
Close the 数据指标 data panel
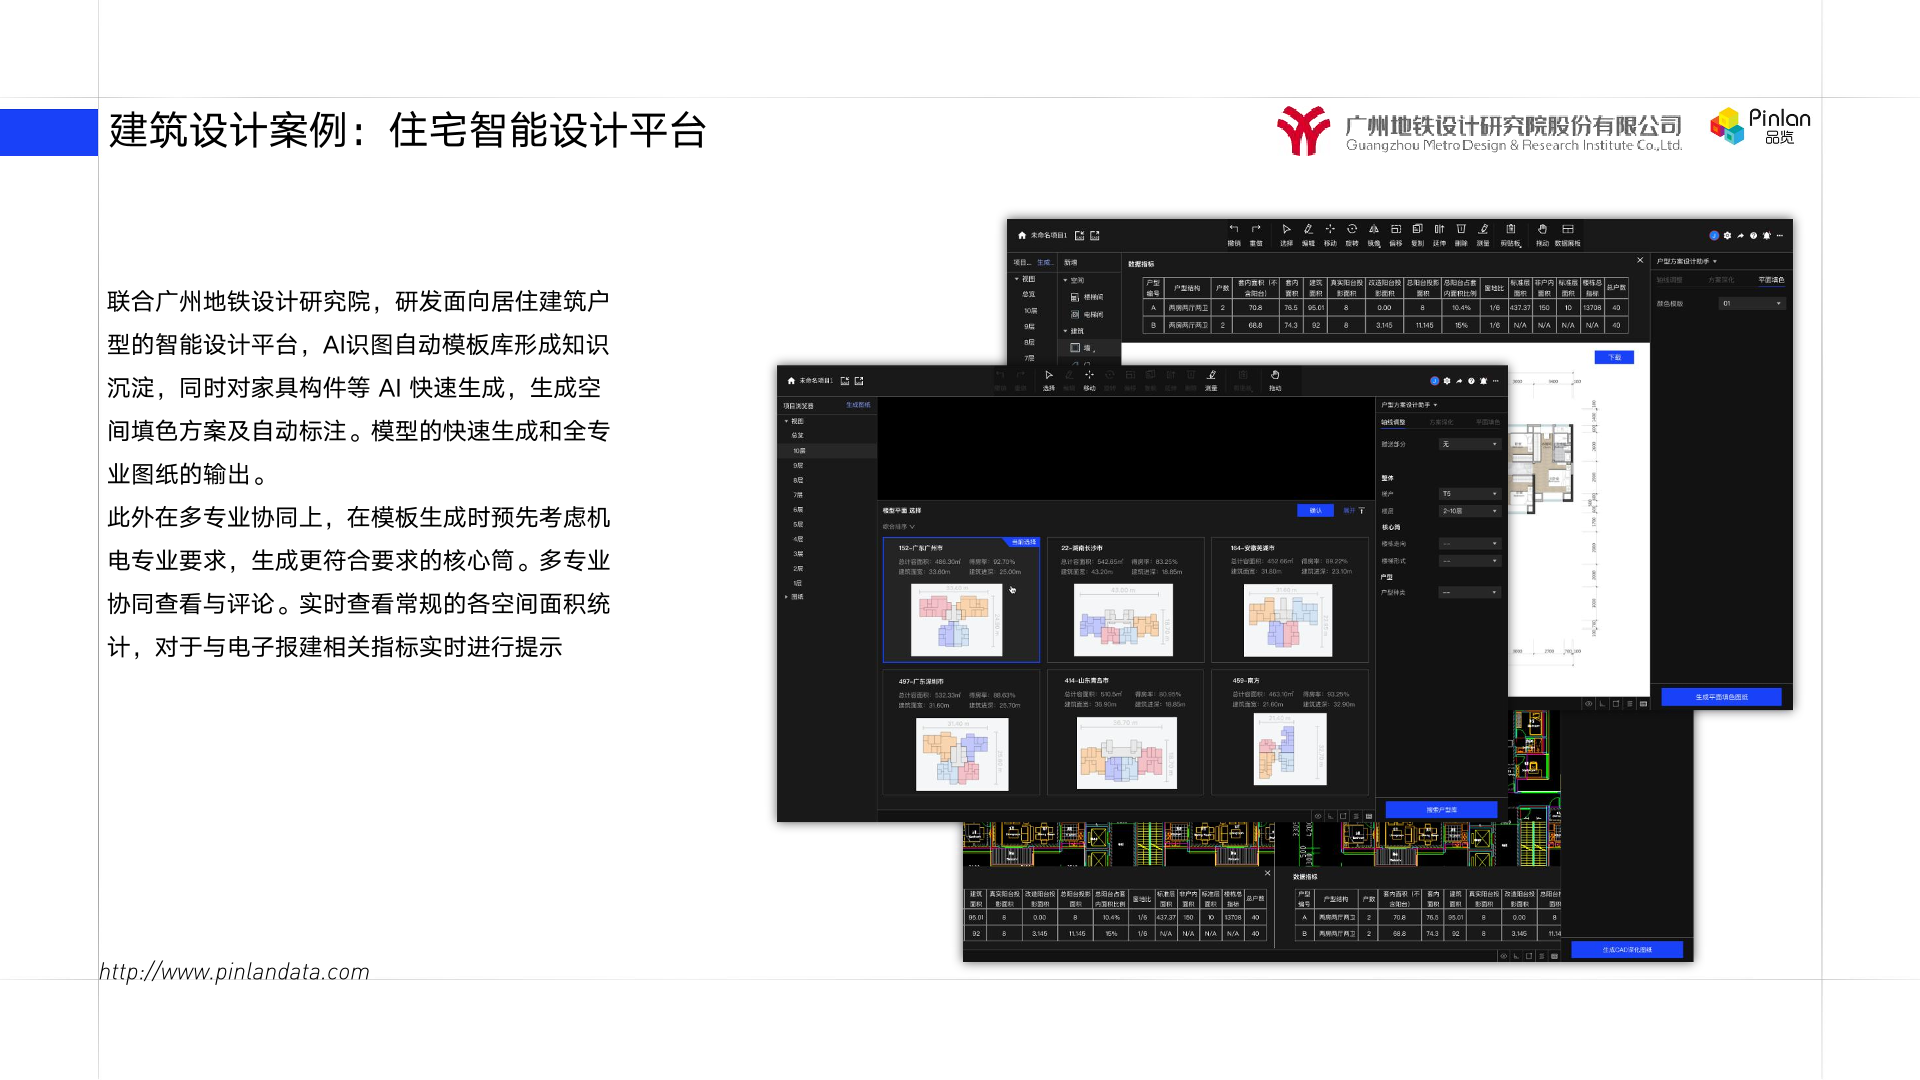1640,260
